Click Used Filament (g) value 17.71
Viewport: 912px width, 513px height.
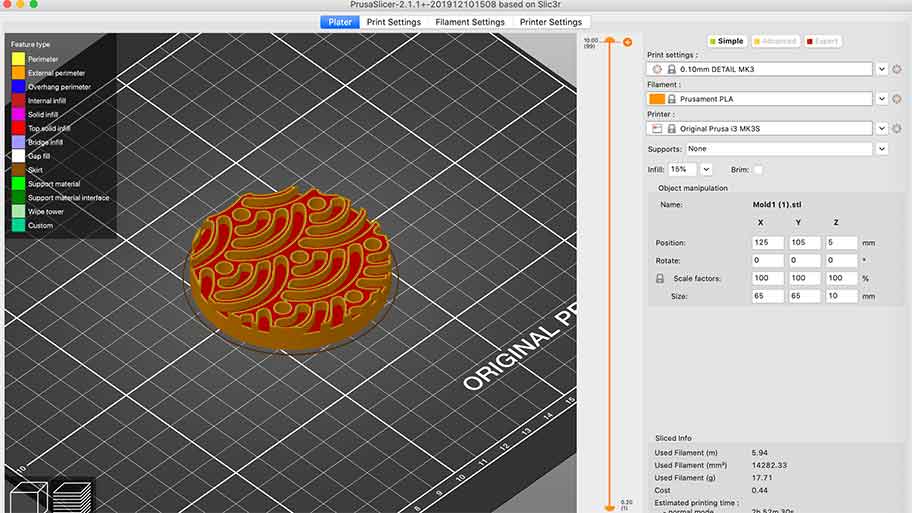tap(761, 478)
